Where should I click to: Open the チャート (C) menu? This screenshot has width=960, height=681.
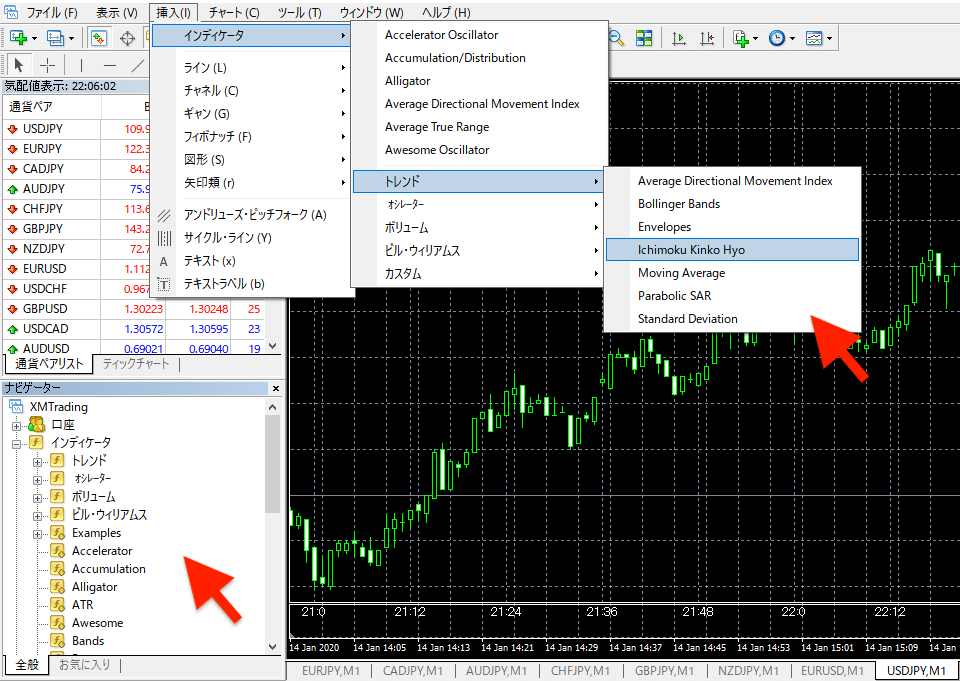[234, 12]
